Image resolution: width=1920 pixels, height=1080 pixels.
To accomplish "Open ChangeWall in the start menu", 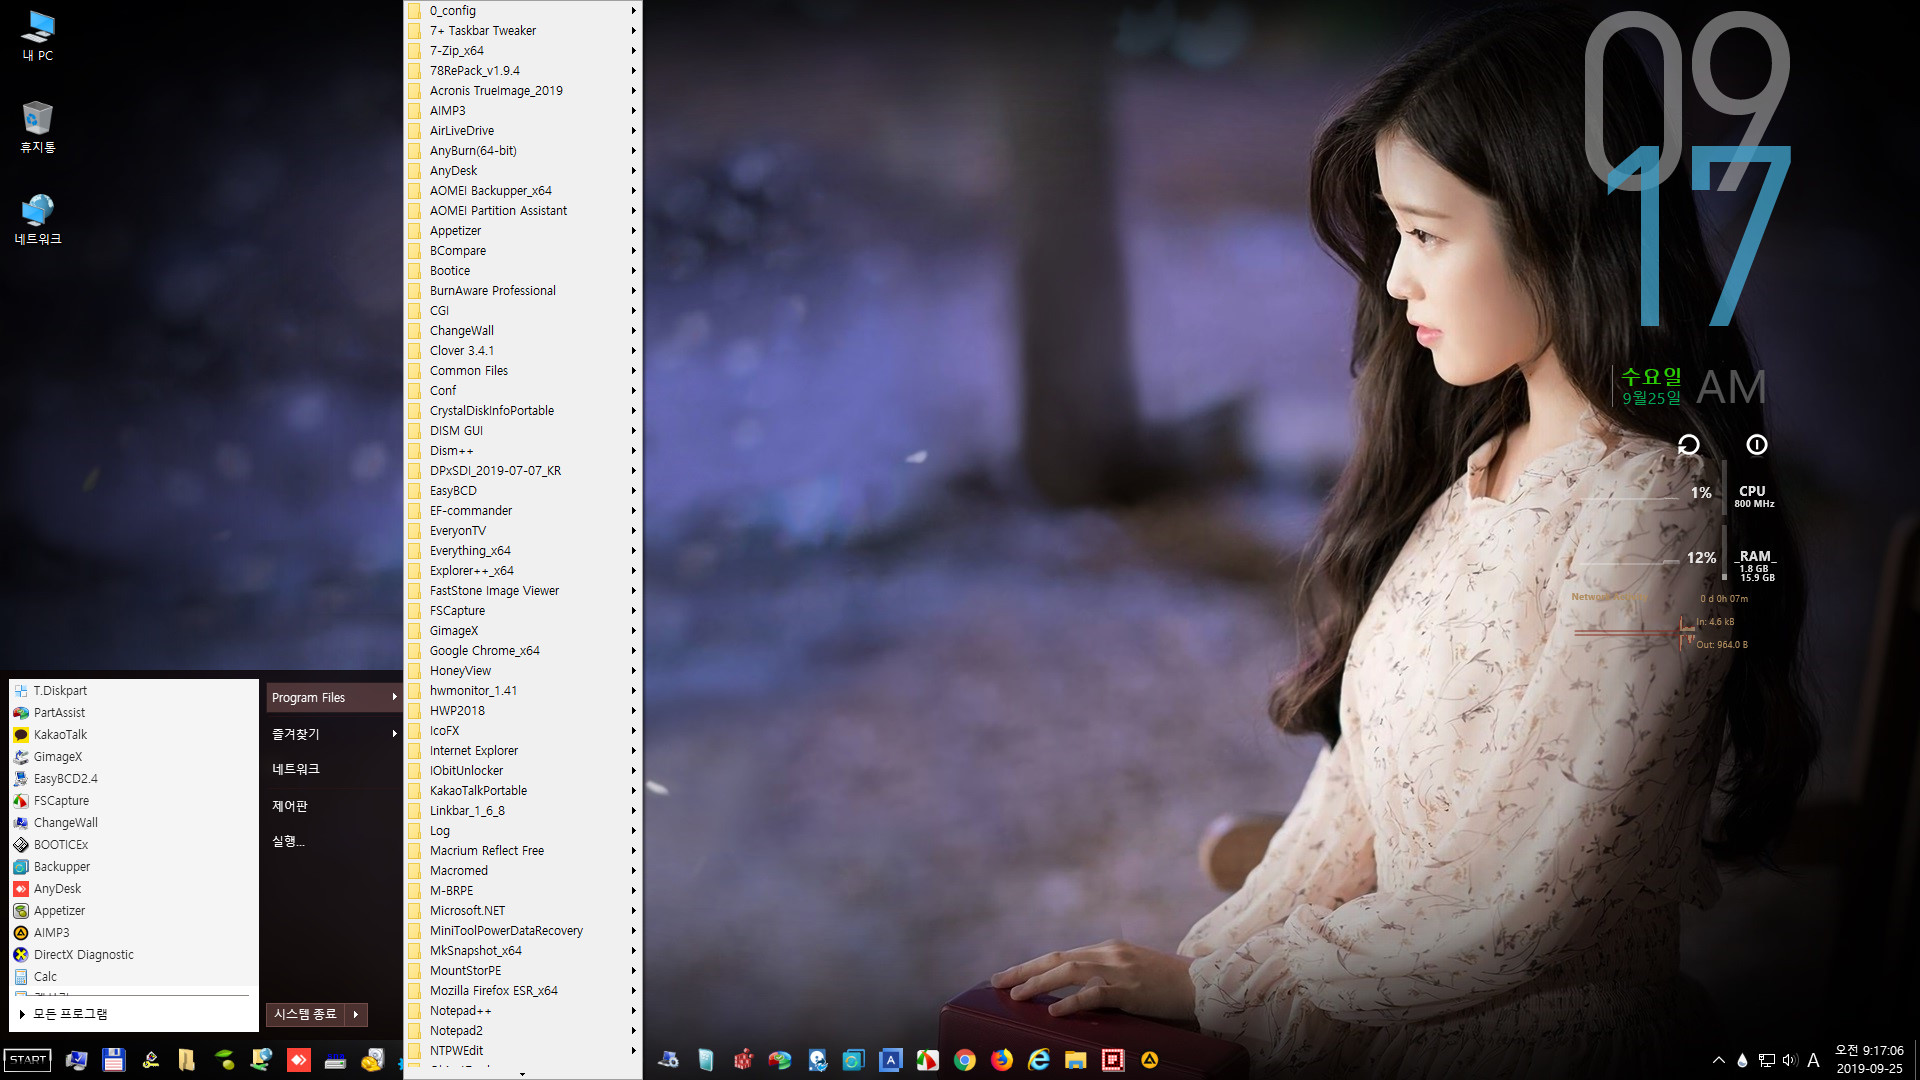I will 133,823.
